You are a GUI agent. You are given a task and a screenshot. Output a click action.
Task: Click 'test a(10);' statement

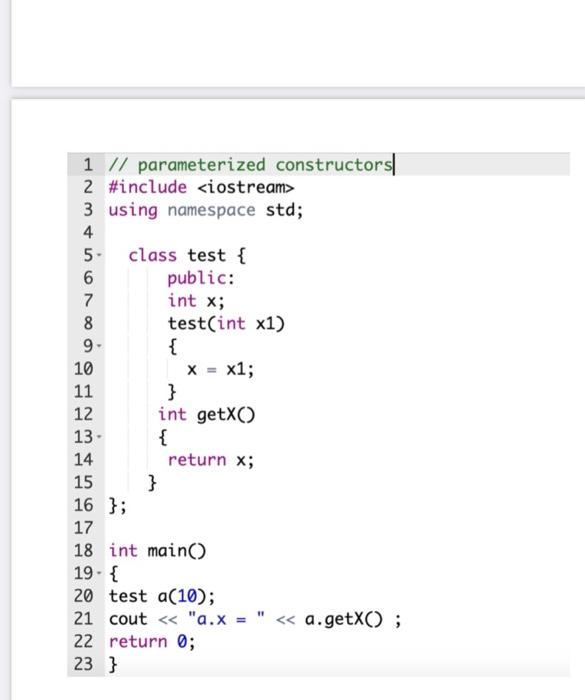pyautogui.click(x=162, y=596)
